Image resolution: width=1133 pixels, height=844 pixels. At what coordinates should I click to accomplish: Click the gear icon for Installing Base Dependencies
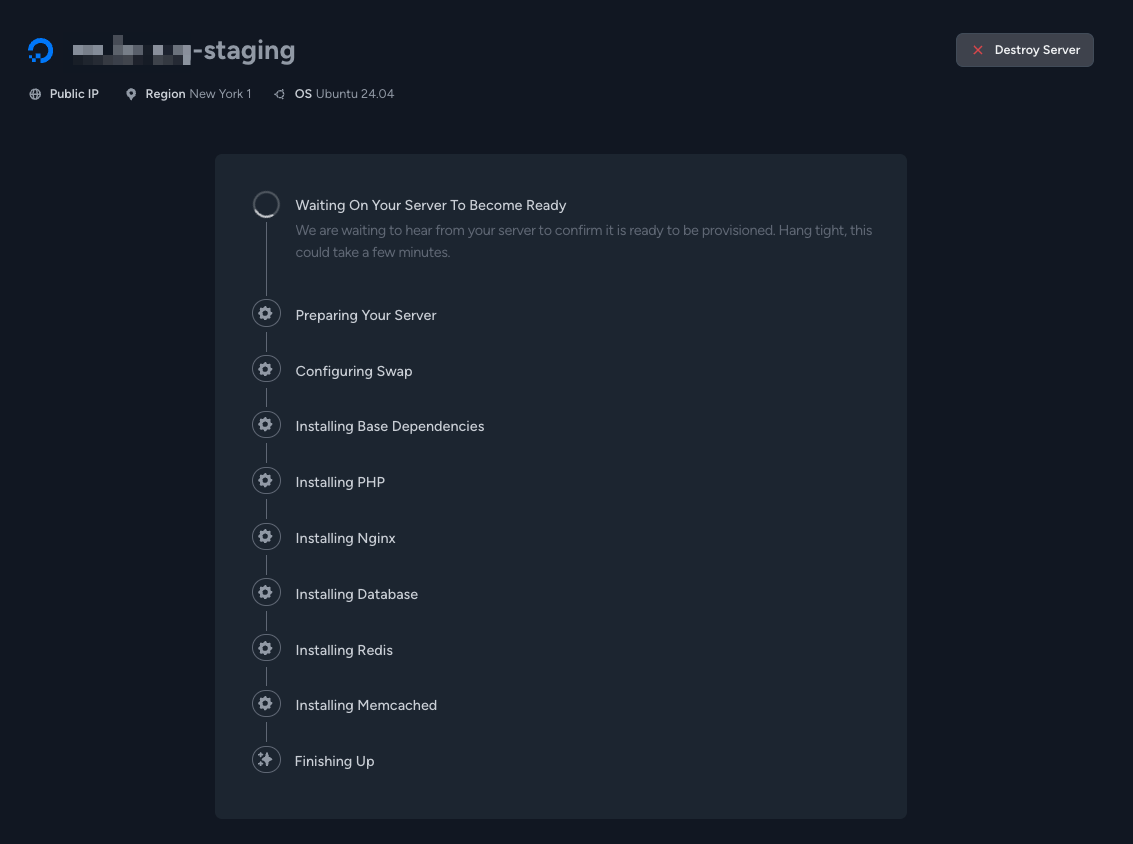(x=266, y=425)
